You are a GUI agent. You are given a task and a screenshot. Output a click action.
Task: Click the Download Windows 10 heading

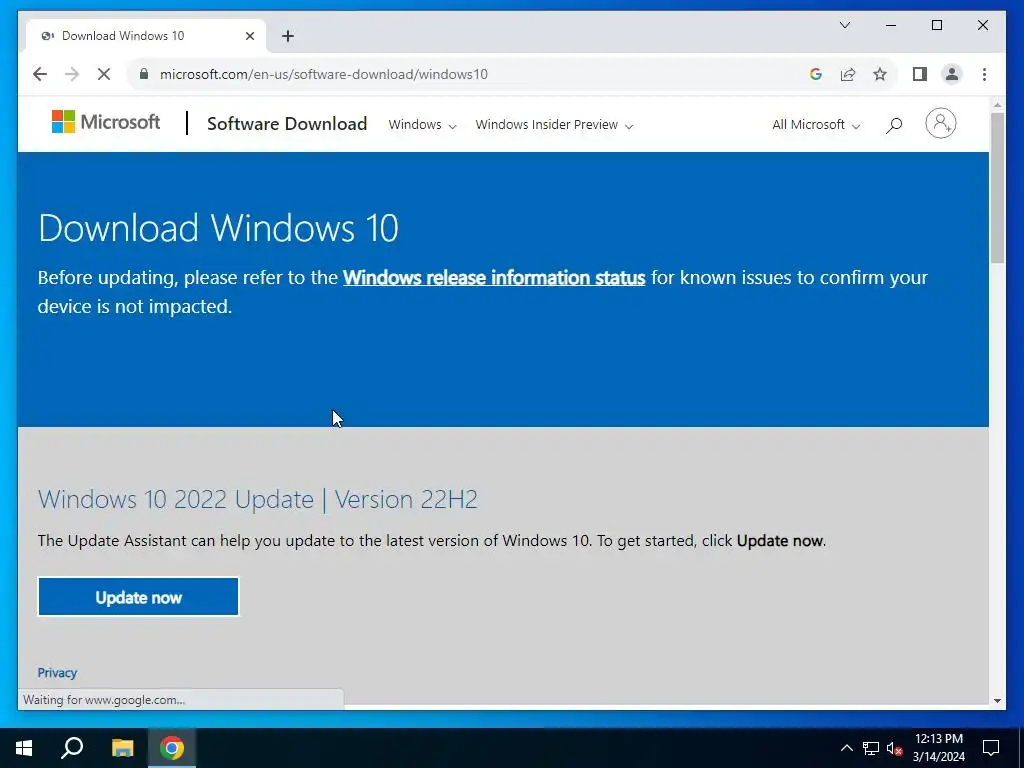pyautogui.click(x=218, y=228)
